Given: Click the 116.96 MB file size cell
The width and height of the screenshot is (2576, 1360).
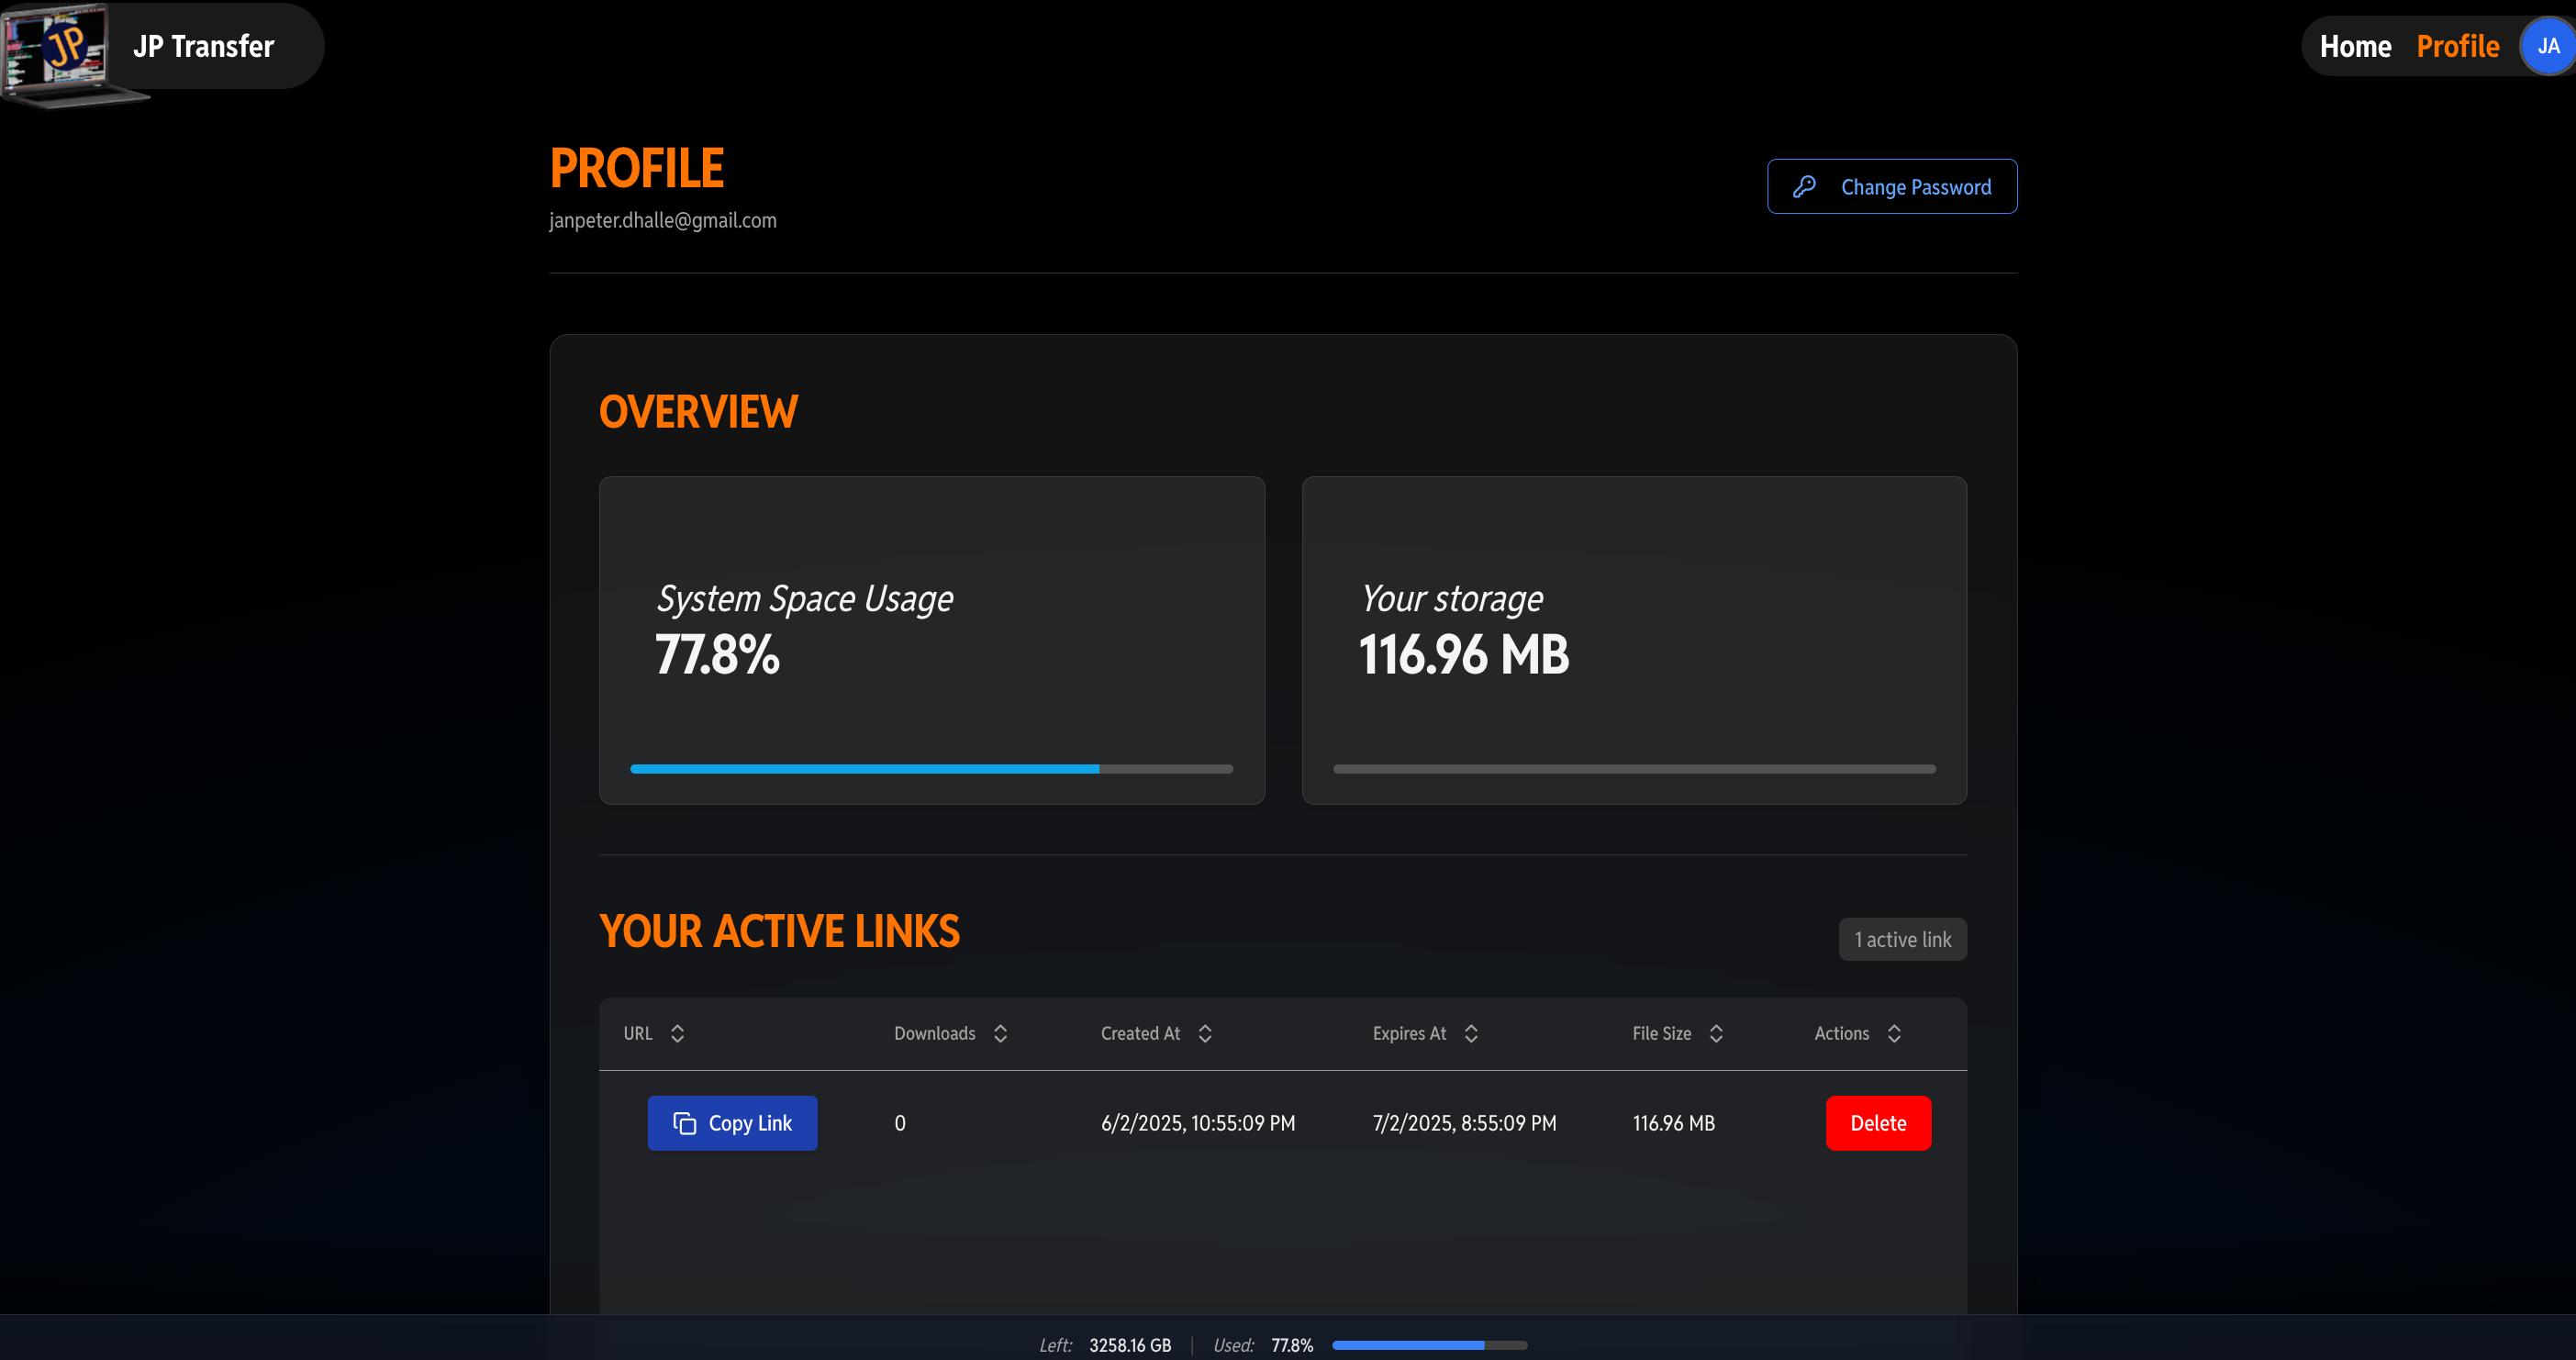Looking at the screenshot, I should point(1673,1123).
